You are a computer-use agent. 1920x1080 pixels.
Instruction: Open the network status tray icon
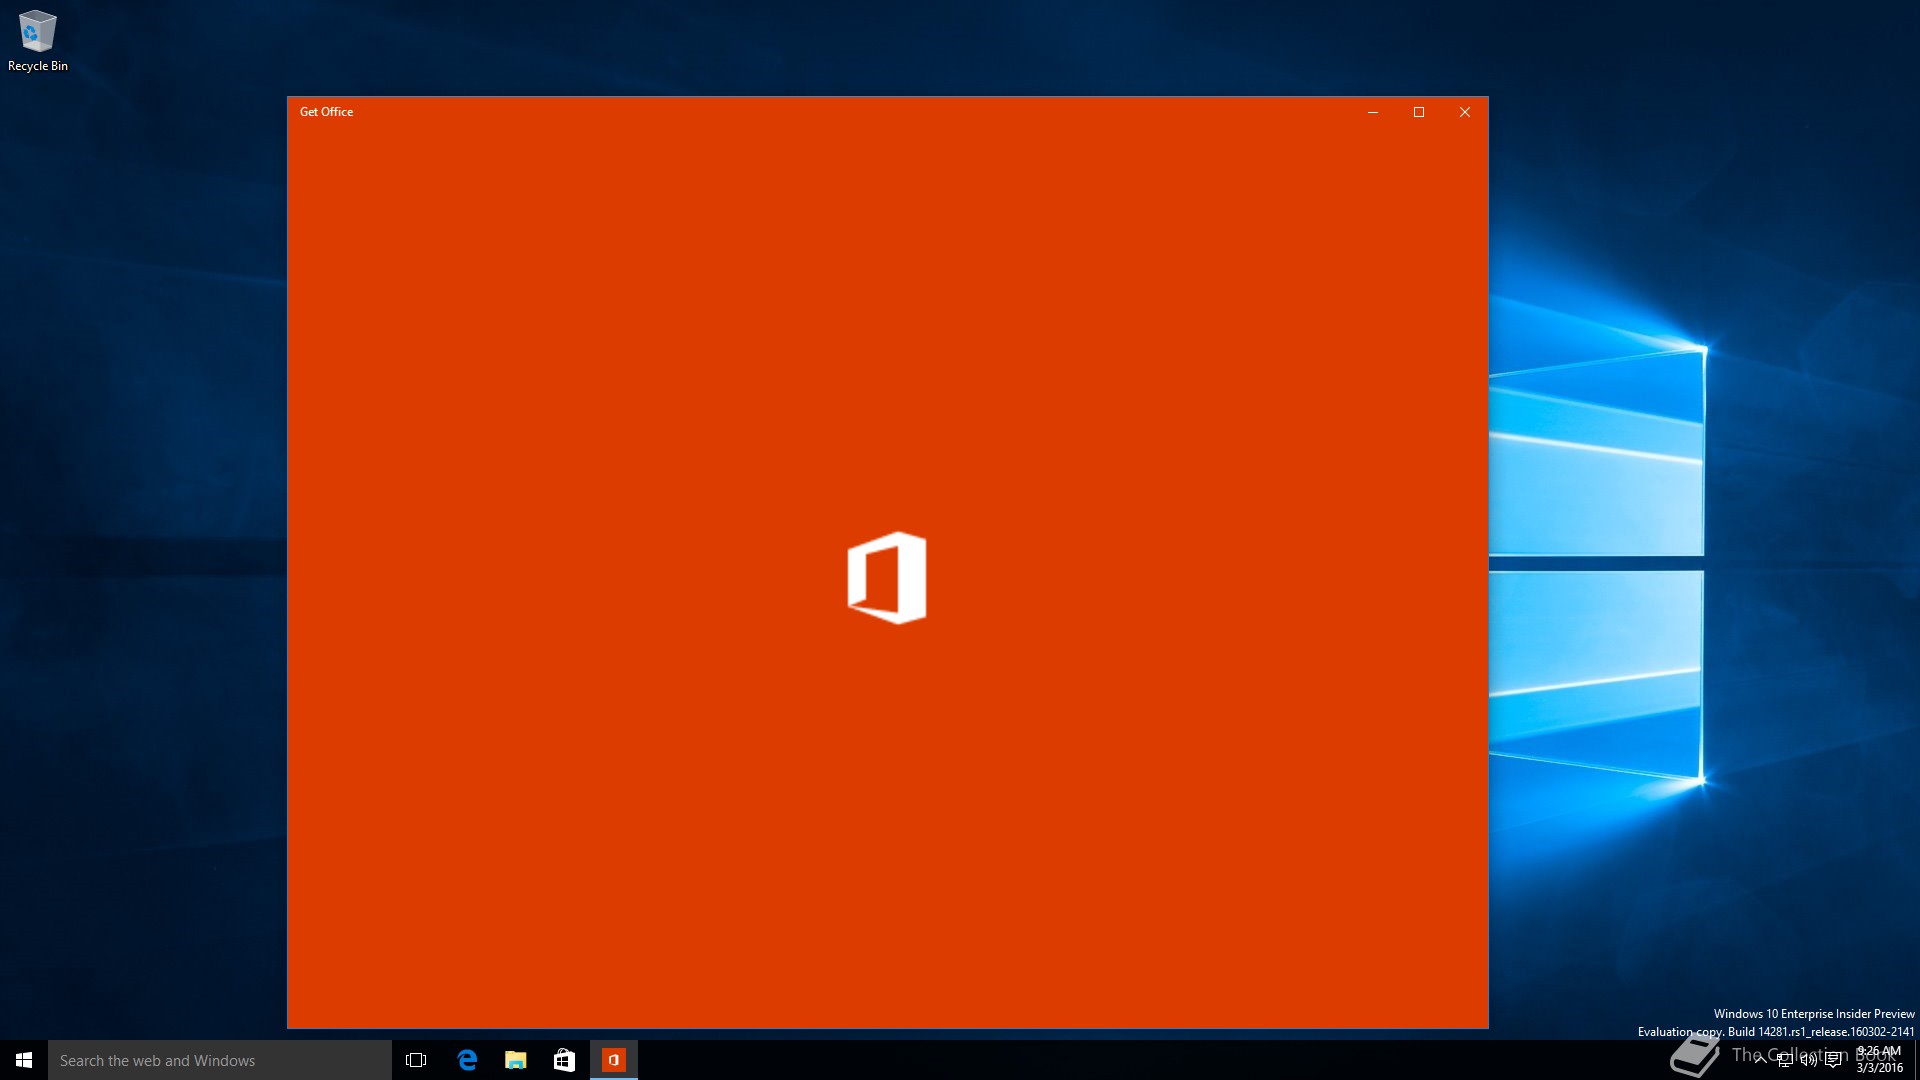[1785, 1060]
